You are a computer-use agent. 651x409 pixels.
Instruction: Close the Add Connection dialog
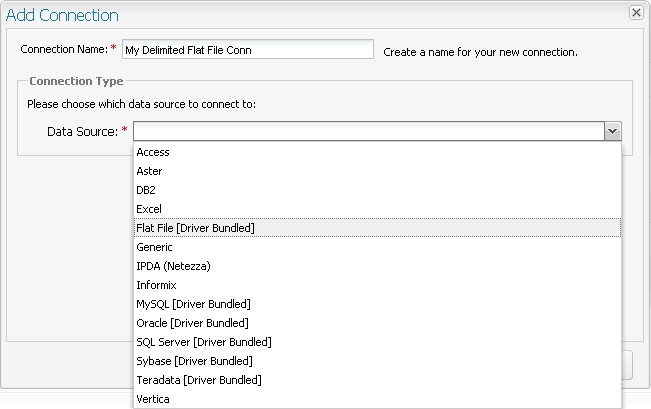coord(635,13)
